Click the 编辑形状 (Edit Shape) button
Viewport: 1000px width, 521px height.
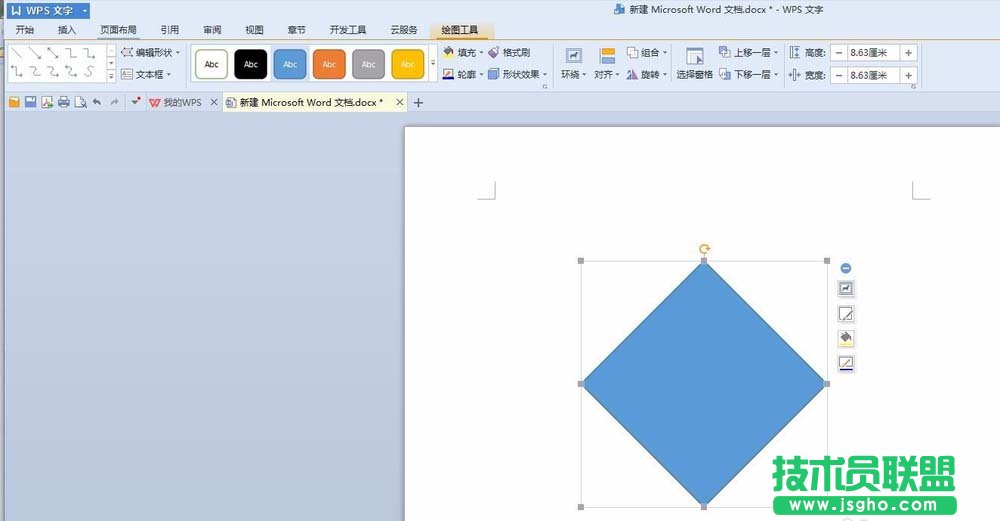coord(151,52)
